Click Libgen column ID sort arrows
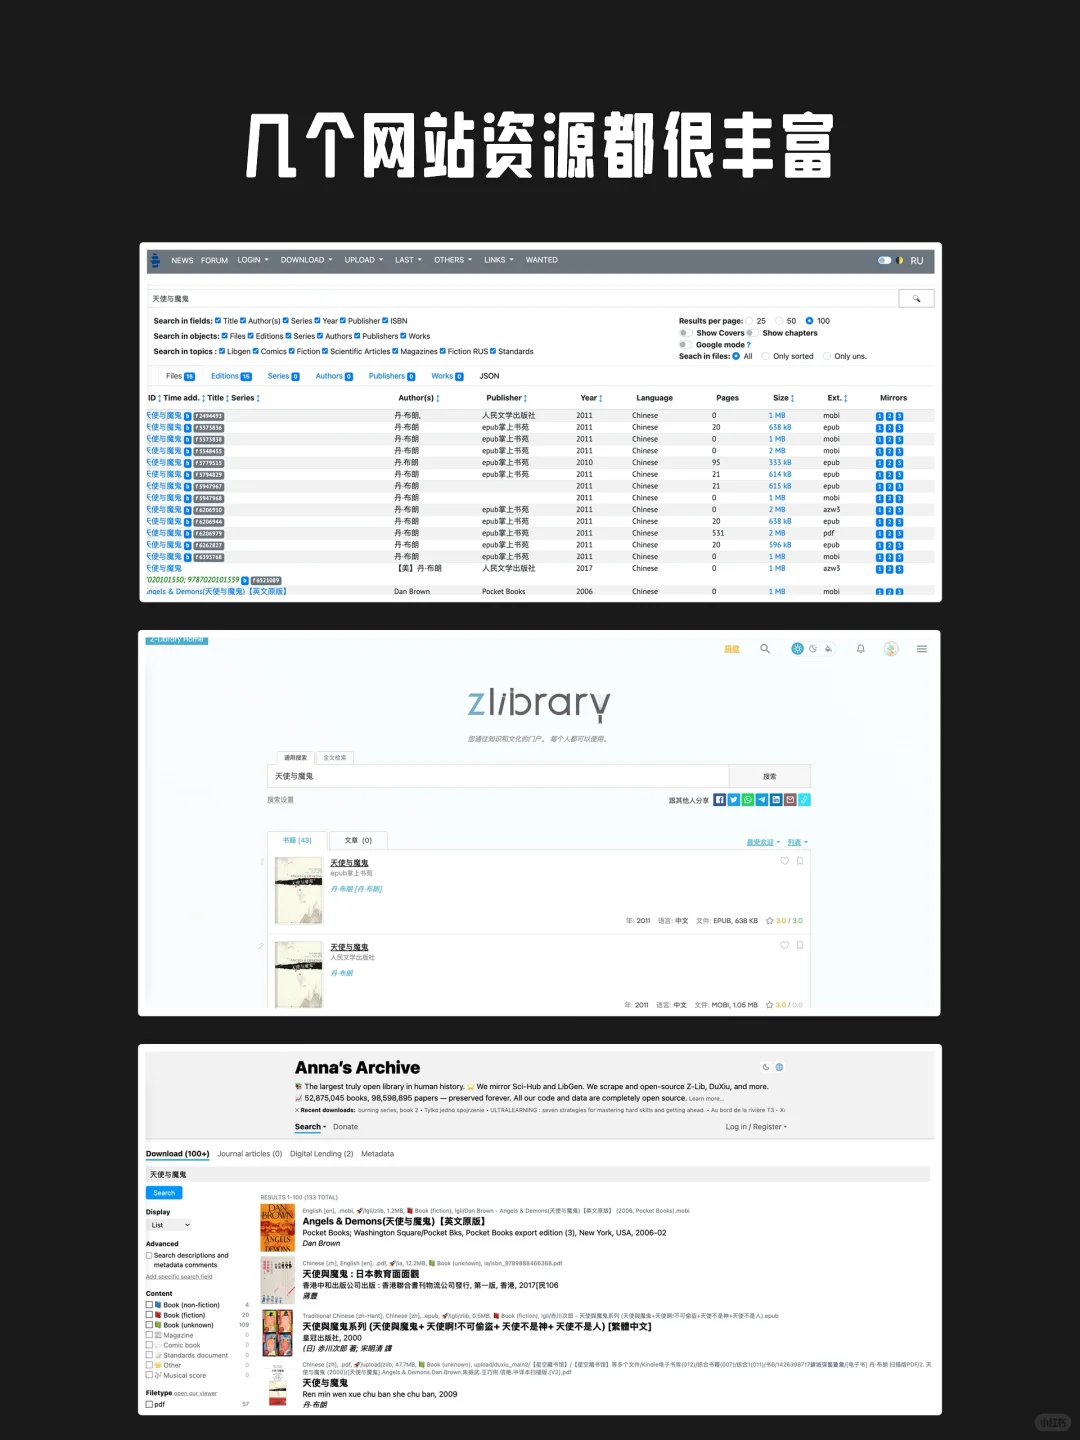The image size is (1080, 1440). click(159, 398)
